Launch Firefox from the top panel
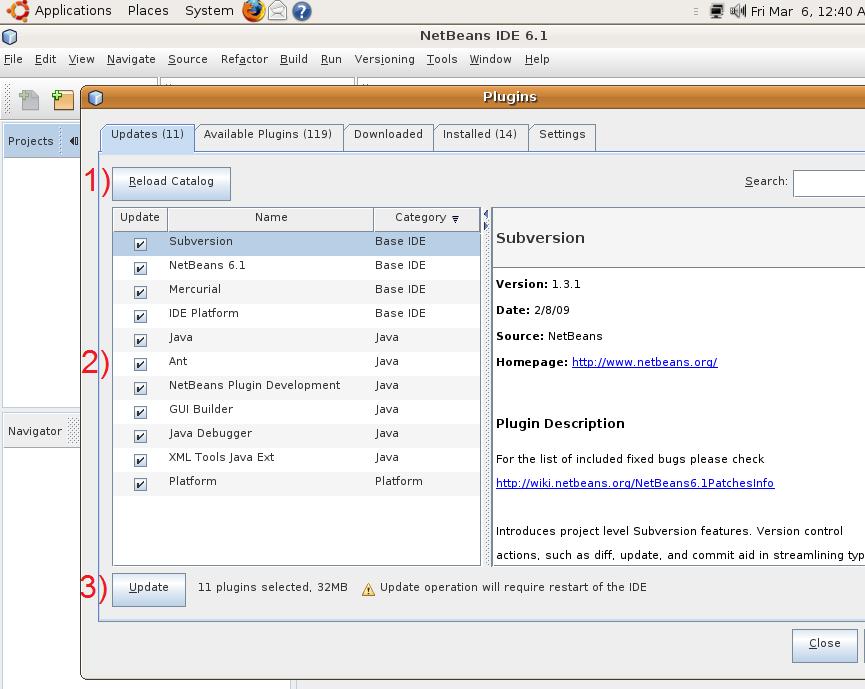The width and height of the screenshot is (865, 689). point(253,10)
